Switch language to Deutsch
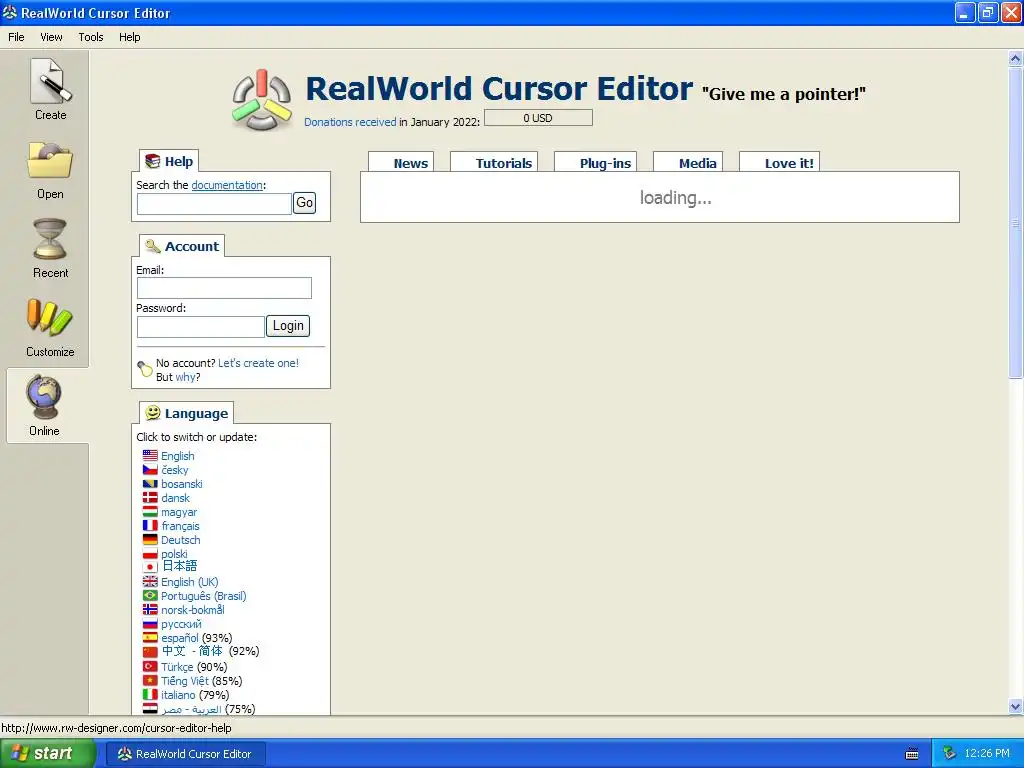The height and width of the screenshot is (768, 1024). [181, 540]
